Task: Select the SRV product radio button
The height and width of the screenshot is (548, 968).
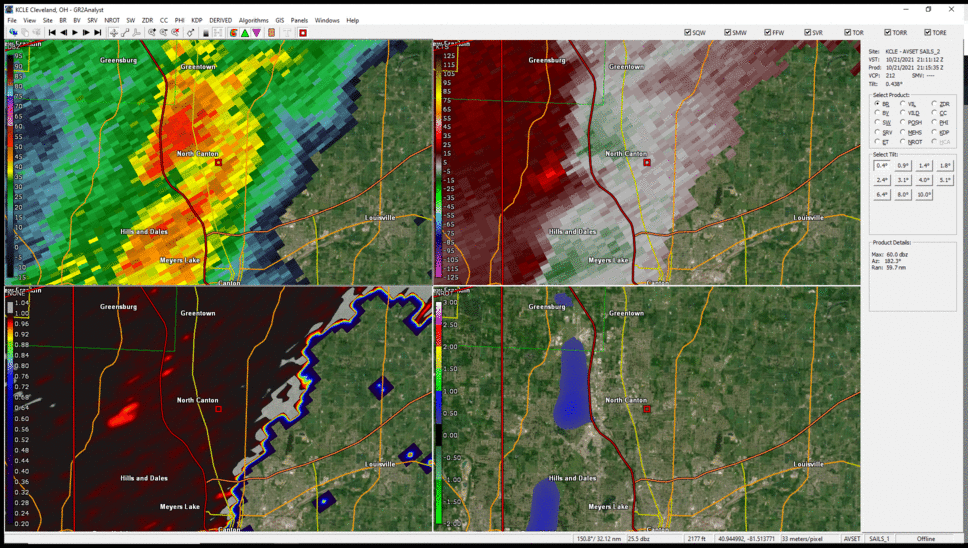Action: coord(877,132)
